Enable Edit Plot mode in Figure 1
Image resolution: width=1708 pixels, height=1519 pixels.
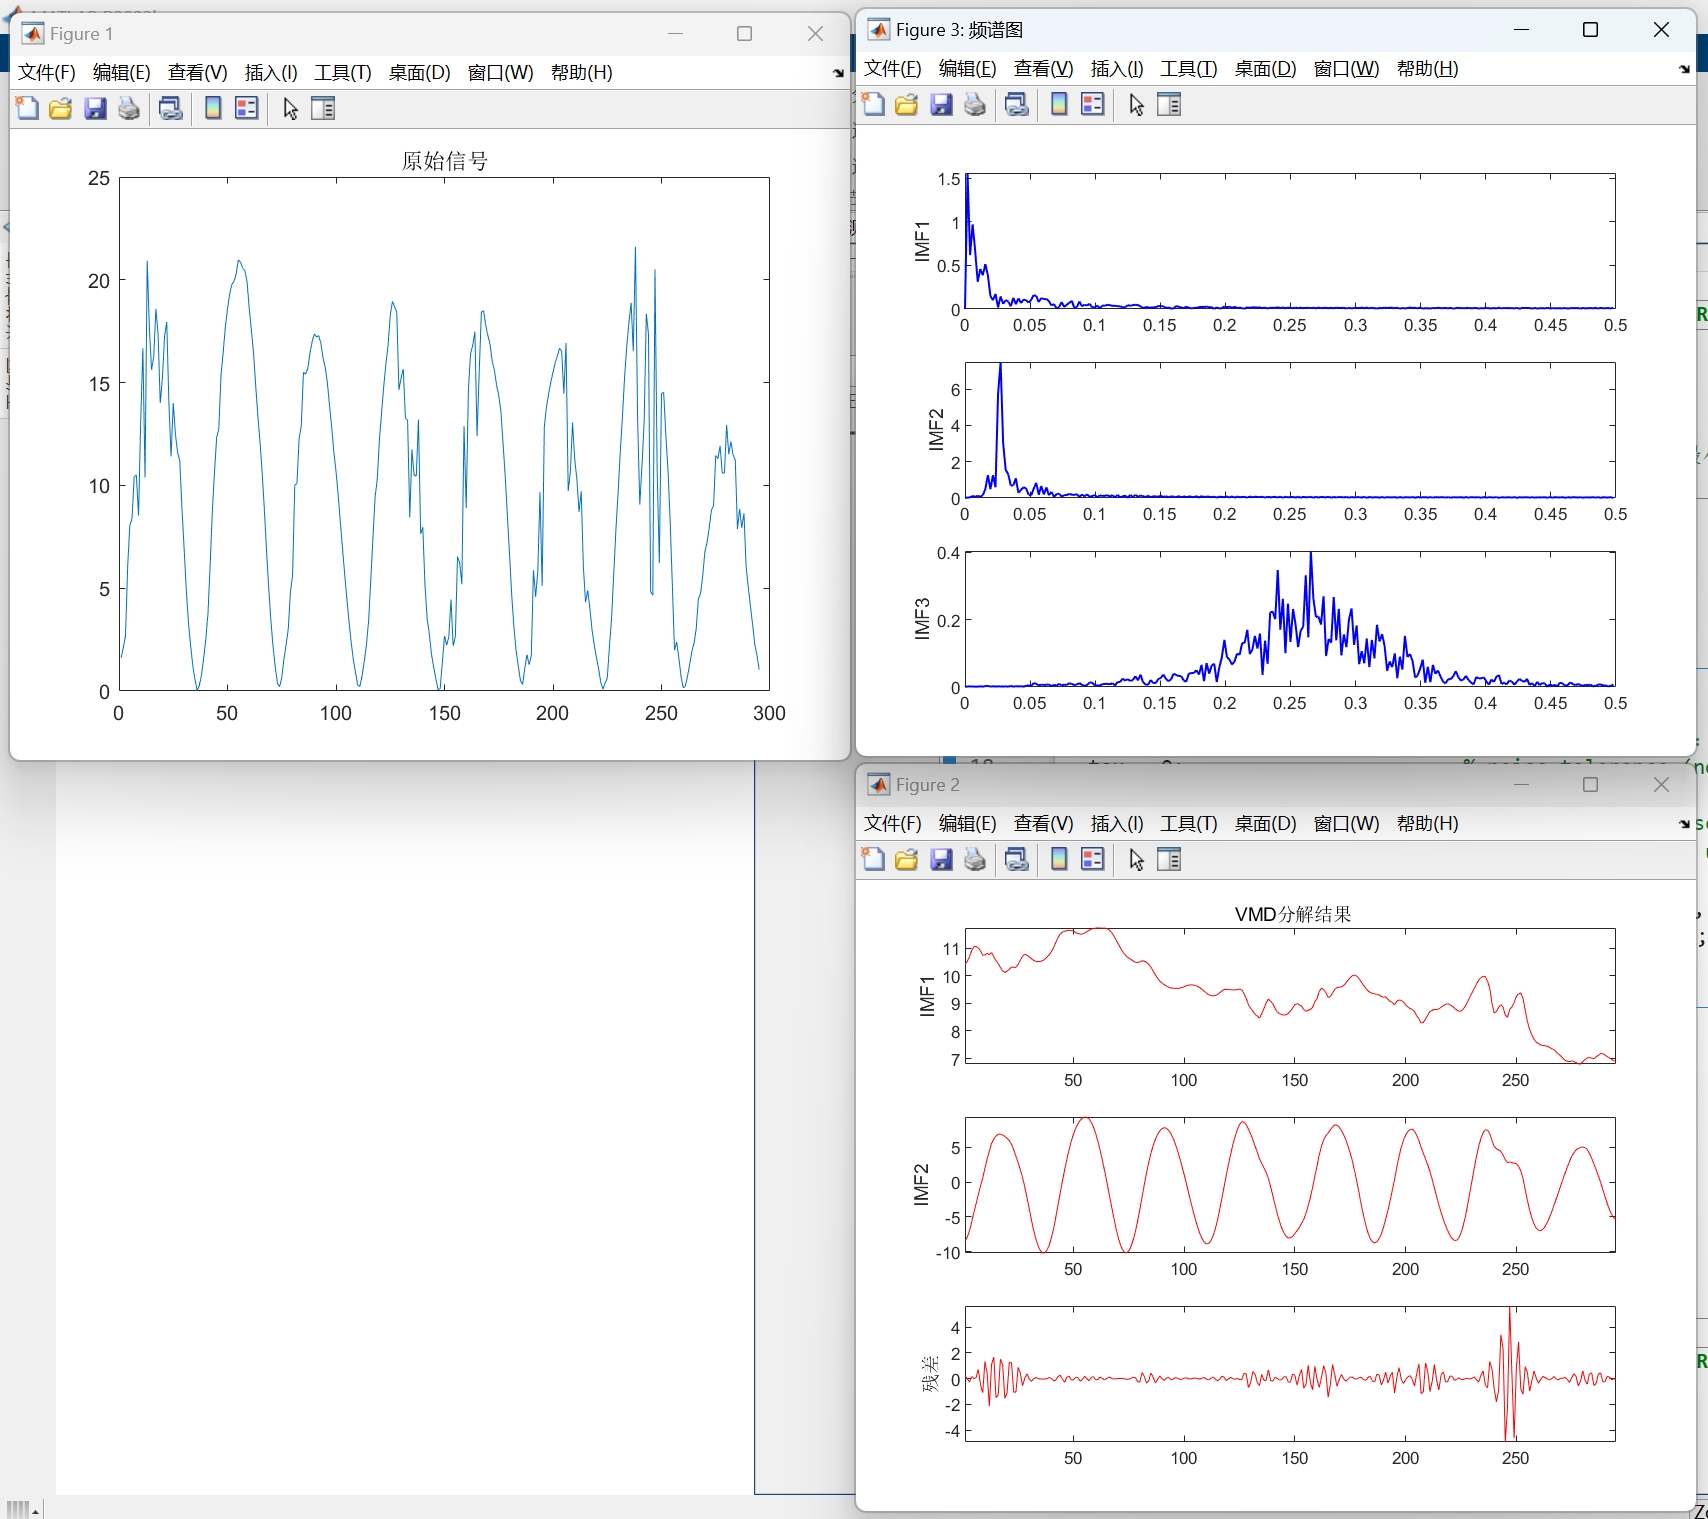pos(289,109)
